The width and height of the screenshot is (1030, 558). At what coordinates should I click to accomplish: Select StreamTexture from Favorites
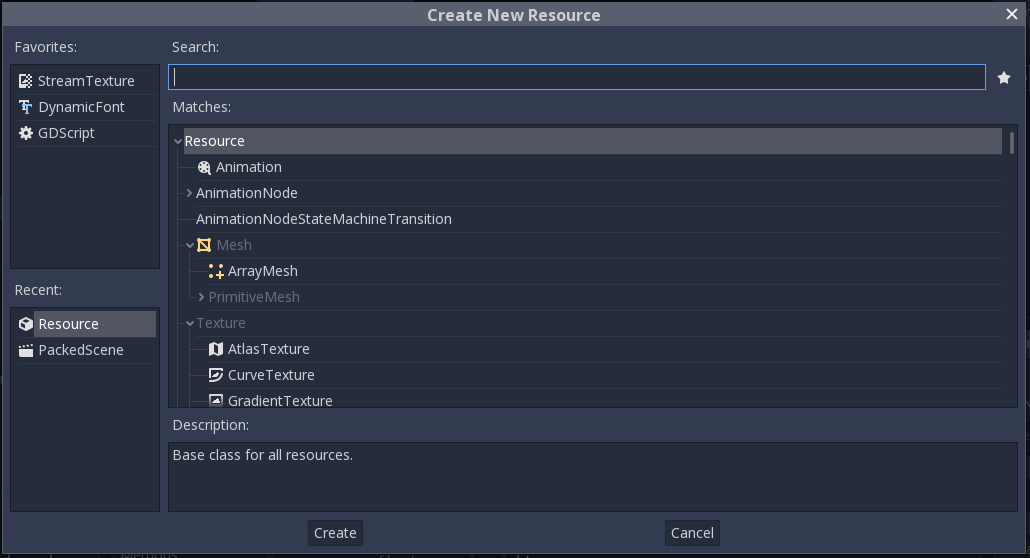click(x=86, y=81)
